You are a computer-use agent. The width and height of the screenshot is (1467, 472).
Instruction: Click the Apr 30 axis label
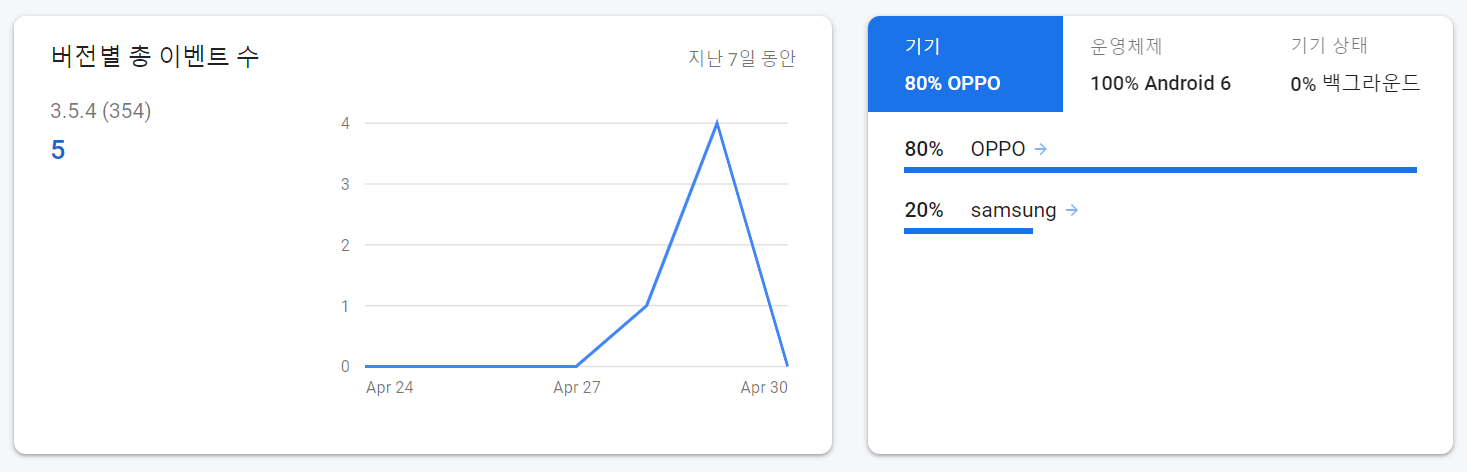click(x=764, y=388)
